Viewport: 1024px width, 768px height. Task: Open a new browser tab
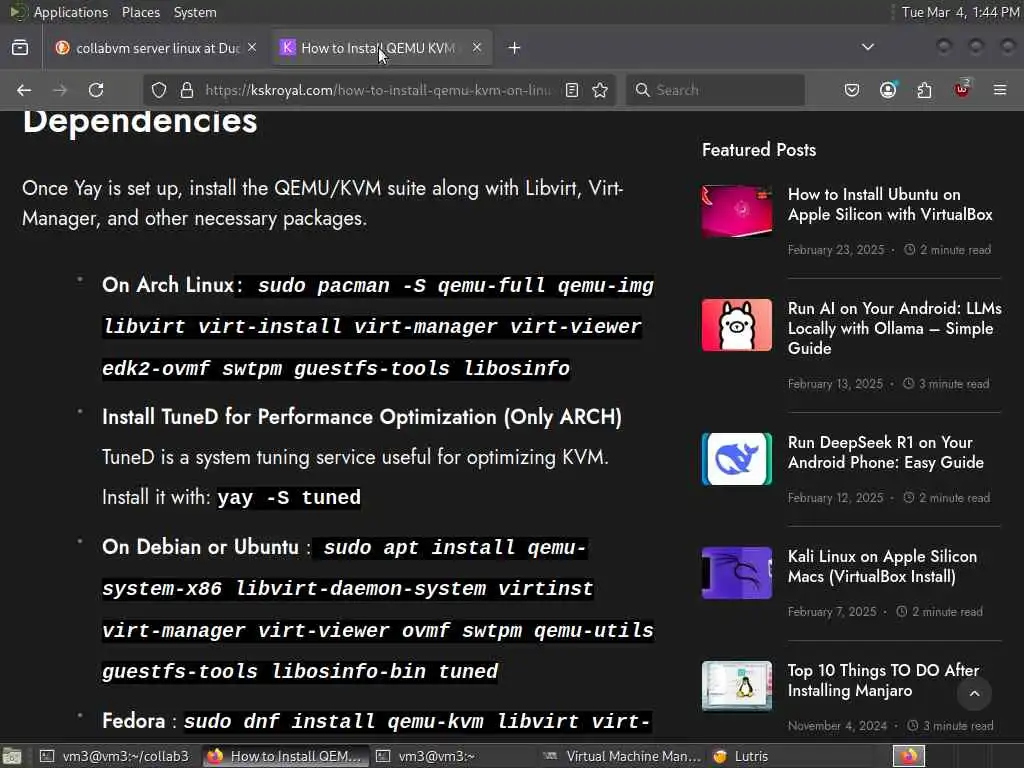(x=515, y=48)
